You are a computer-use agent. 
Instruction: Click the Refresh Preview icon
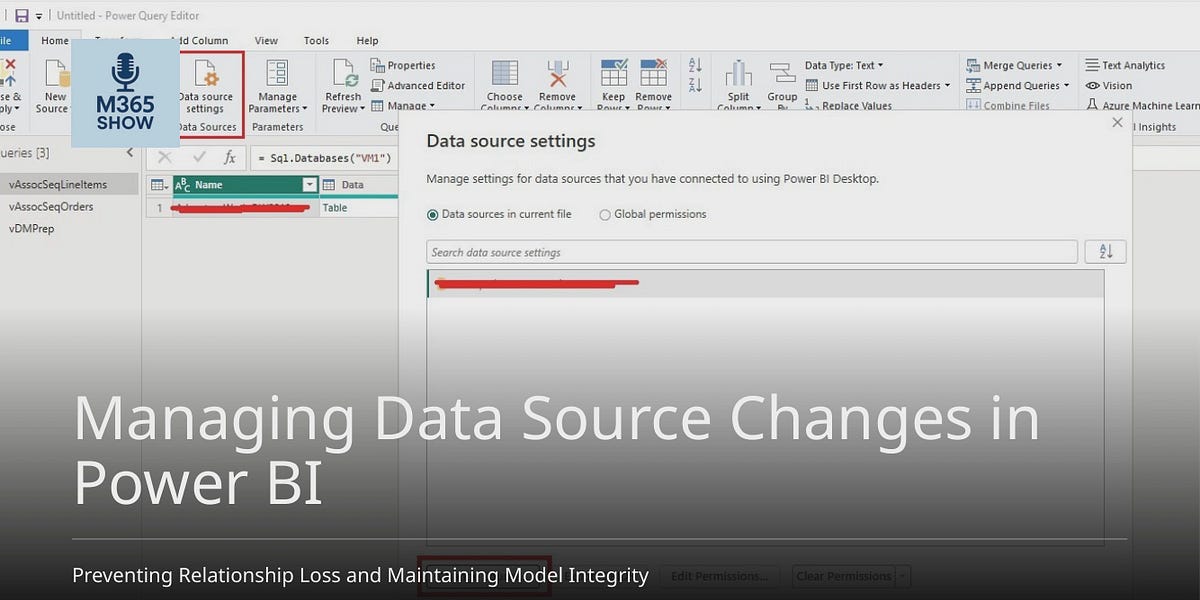(344, 75)
